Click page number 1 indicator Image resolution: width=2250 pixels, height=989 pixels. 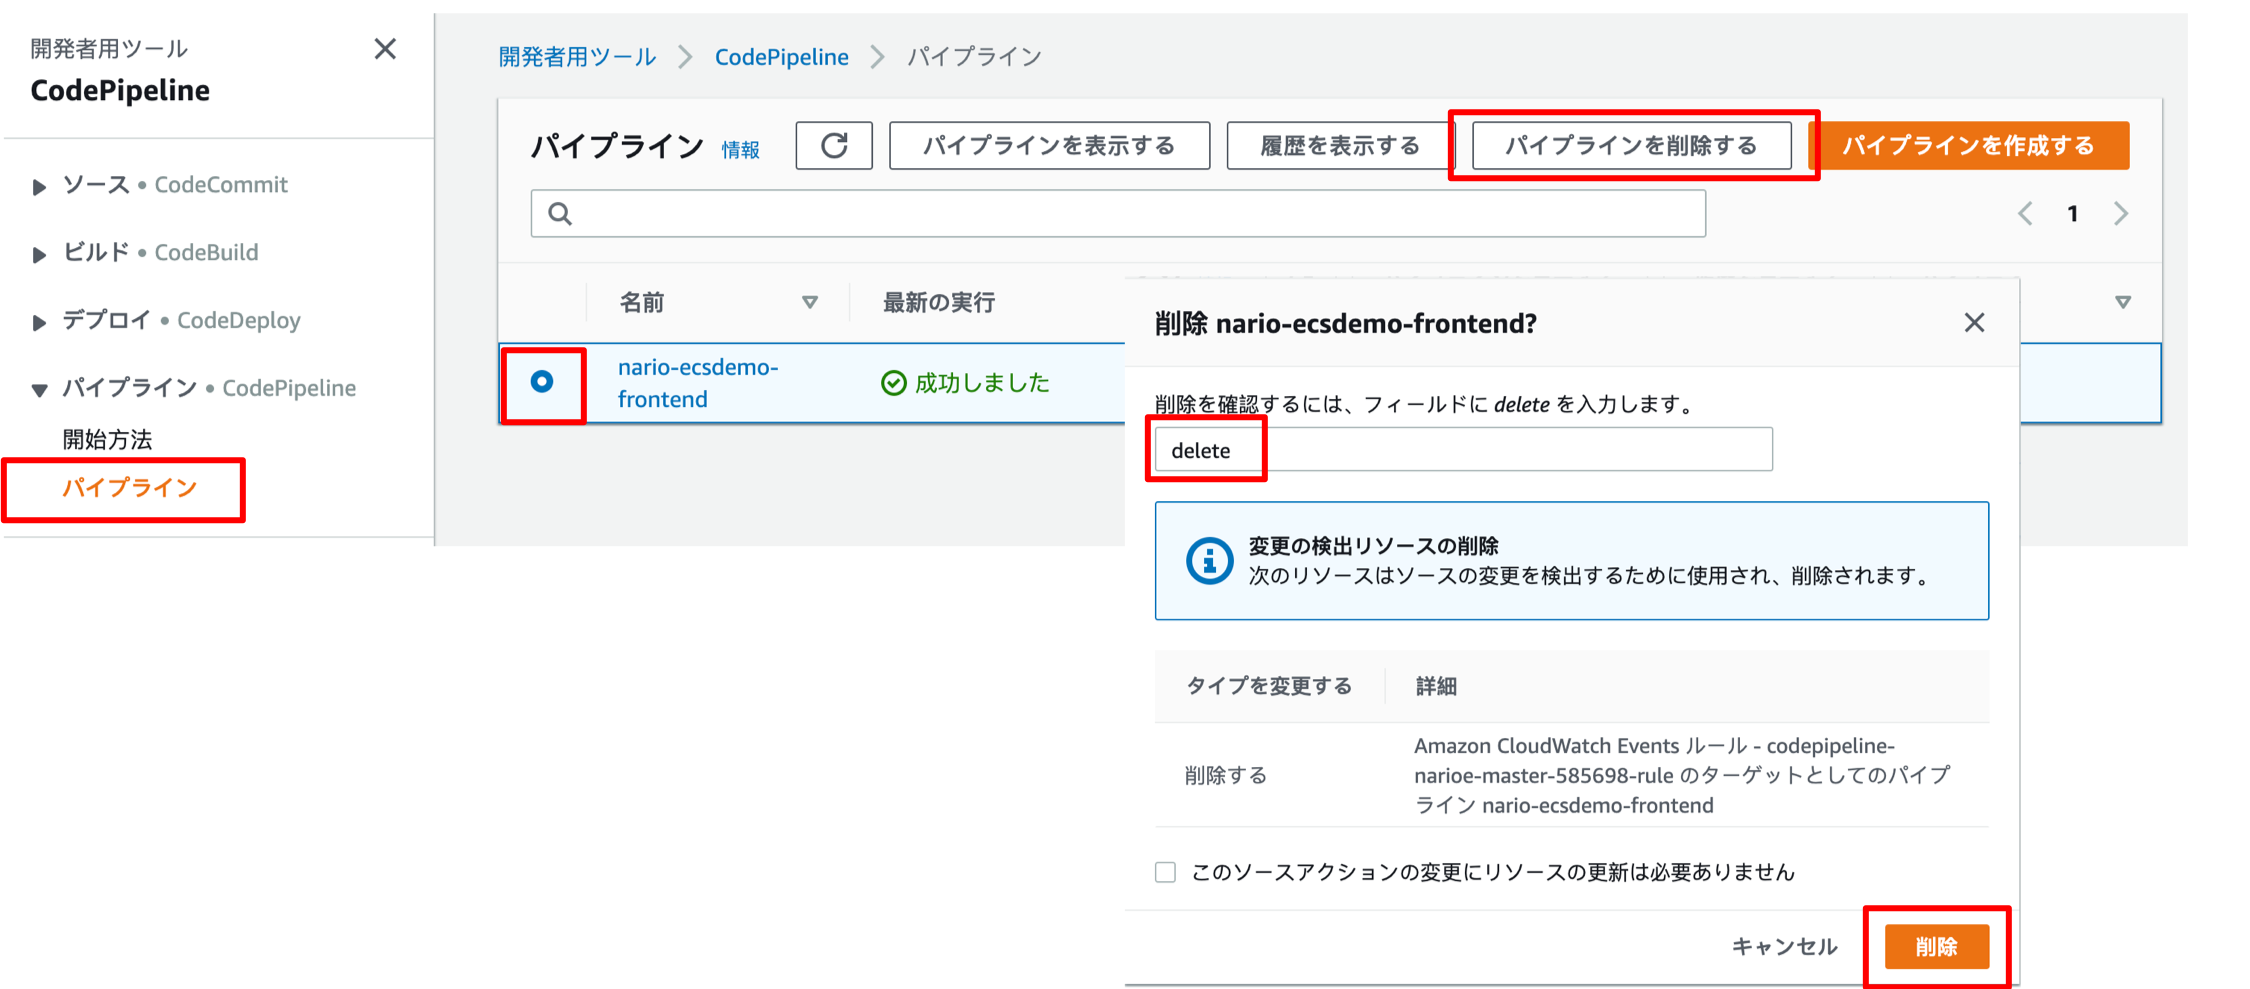click(x=2073, y=213)
